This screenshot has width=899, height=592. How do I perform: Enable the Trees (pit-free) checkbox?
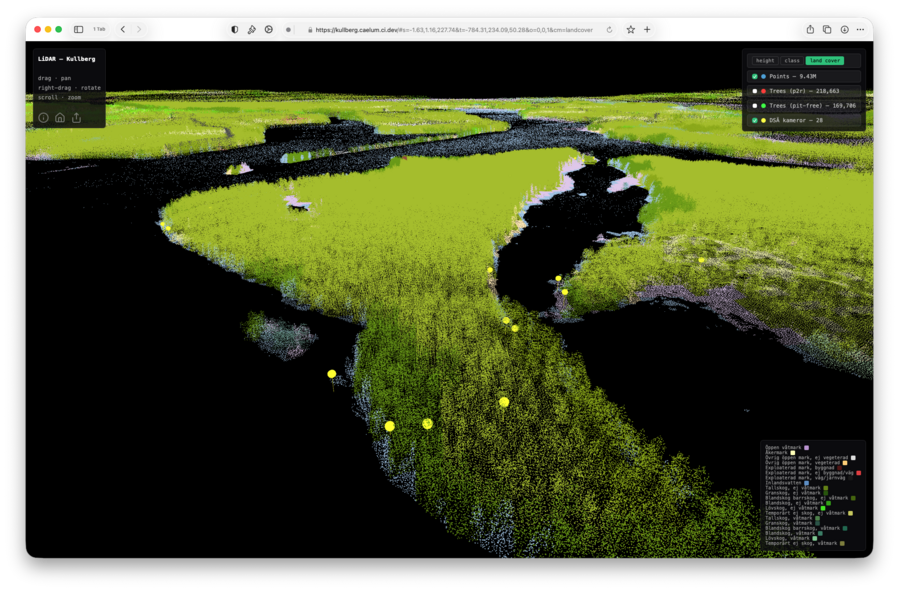click(755, 105)
